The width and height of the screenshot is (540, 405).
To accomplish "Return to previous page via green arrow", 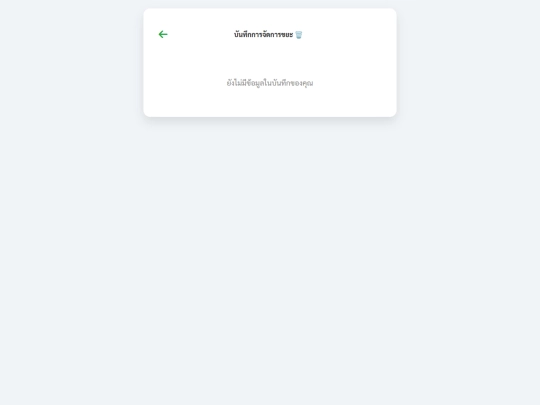I will click(163, 34).
